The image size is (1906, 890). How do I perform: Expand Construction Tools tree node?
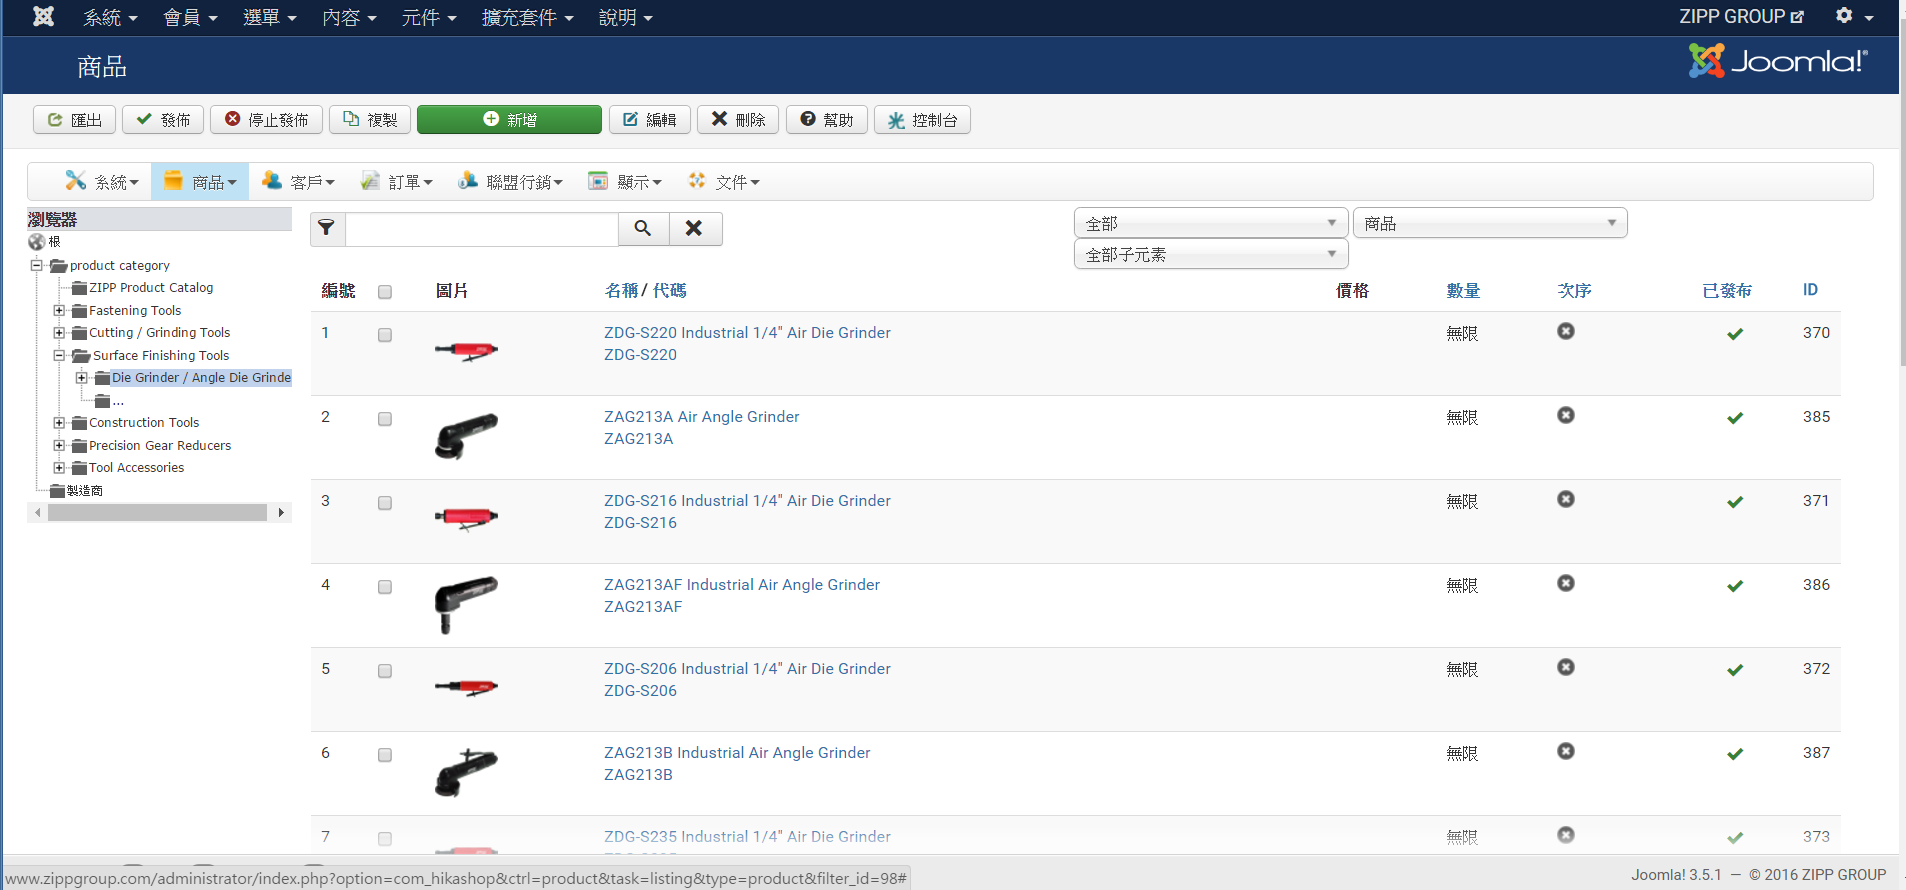(x=59, y=423)
